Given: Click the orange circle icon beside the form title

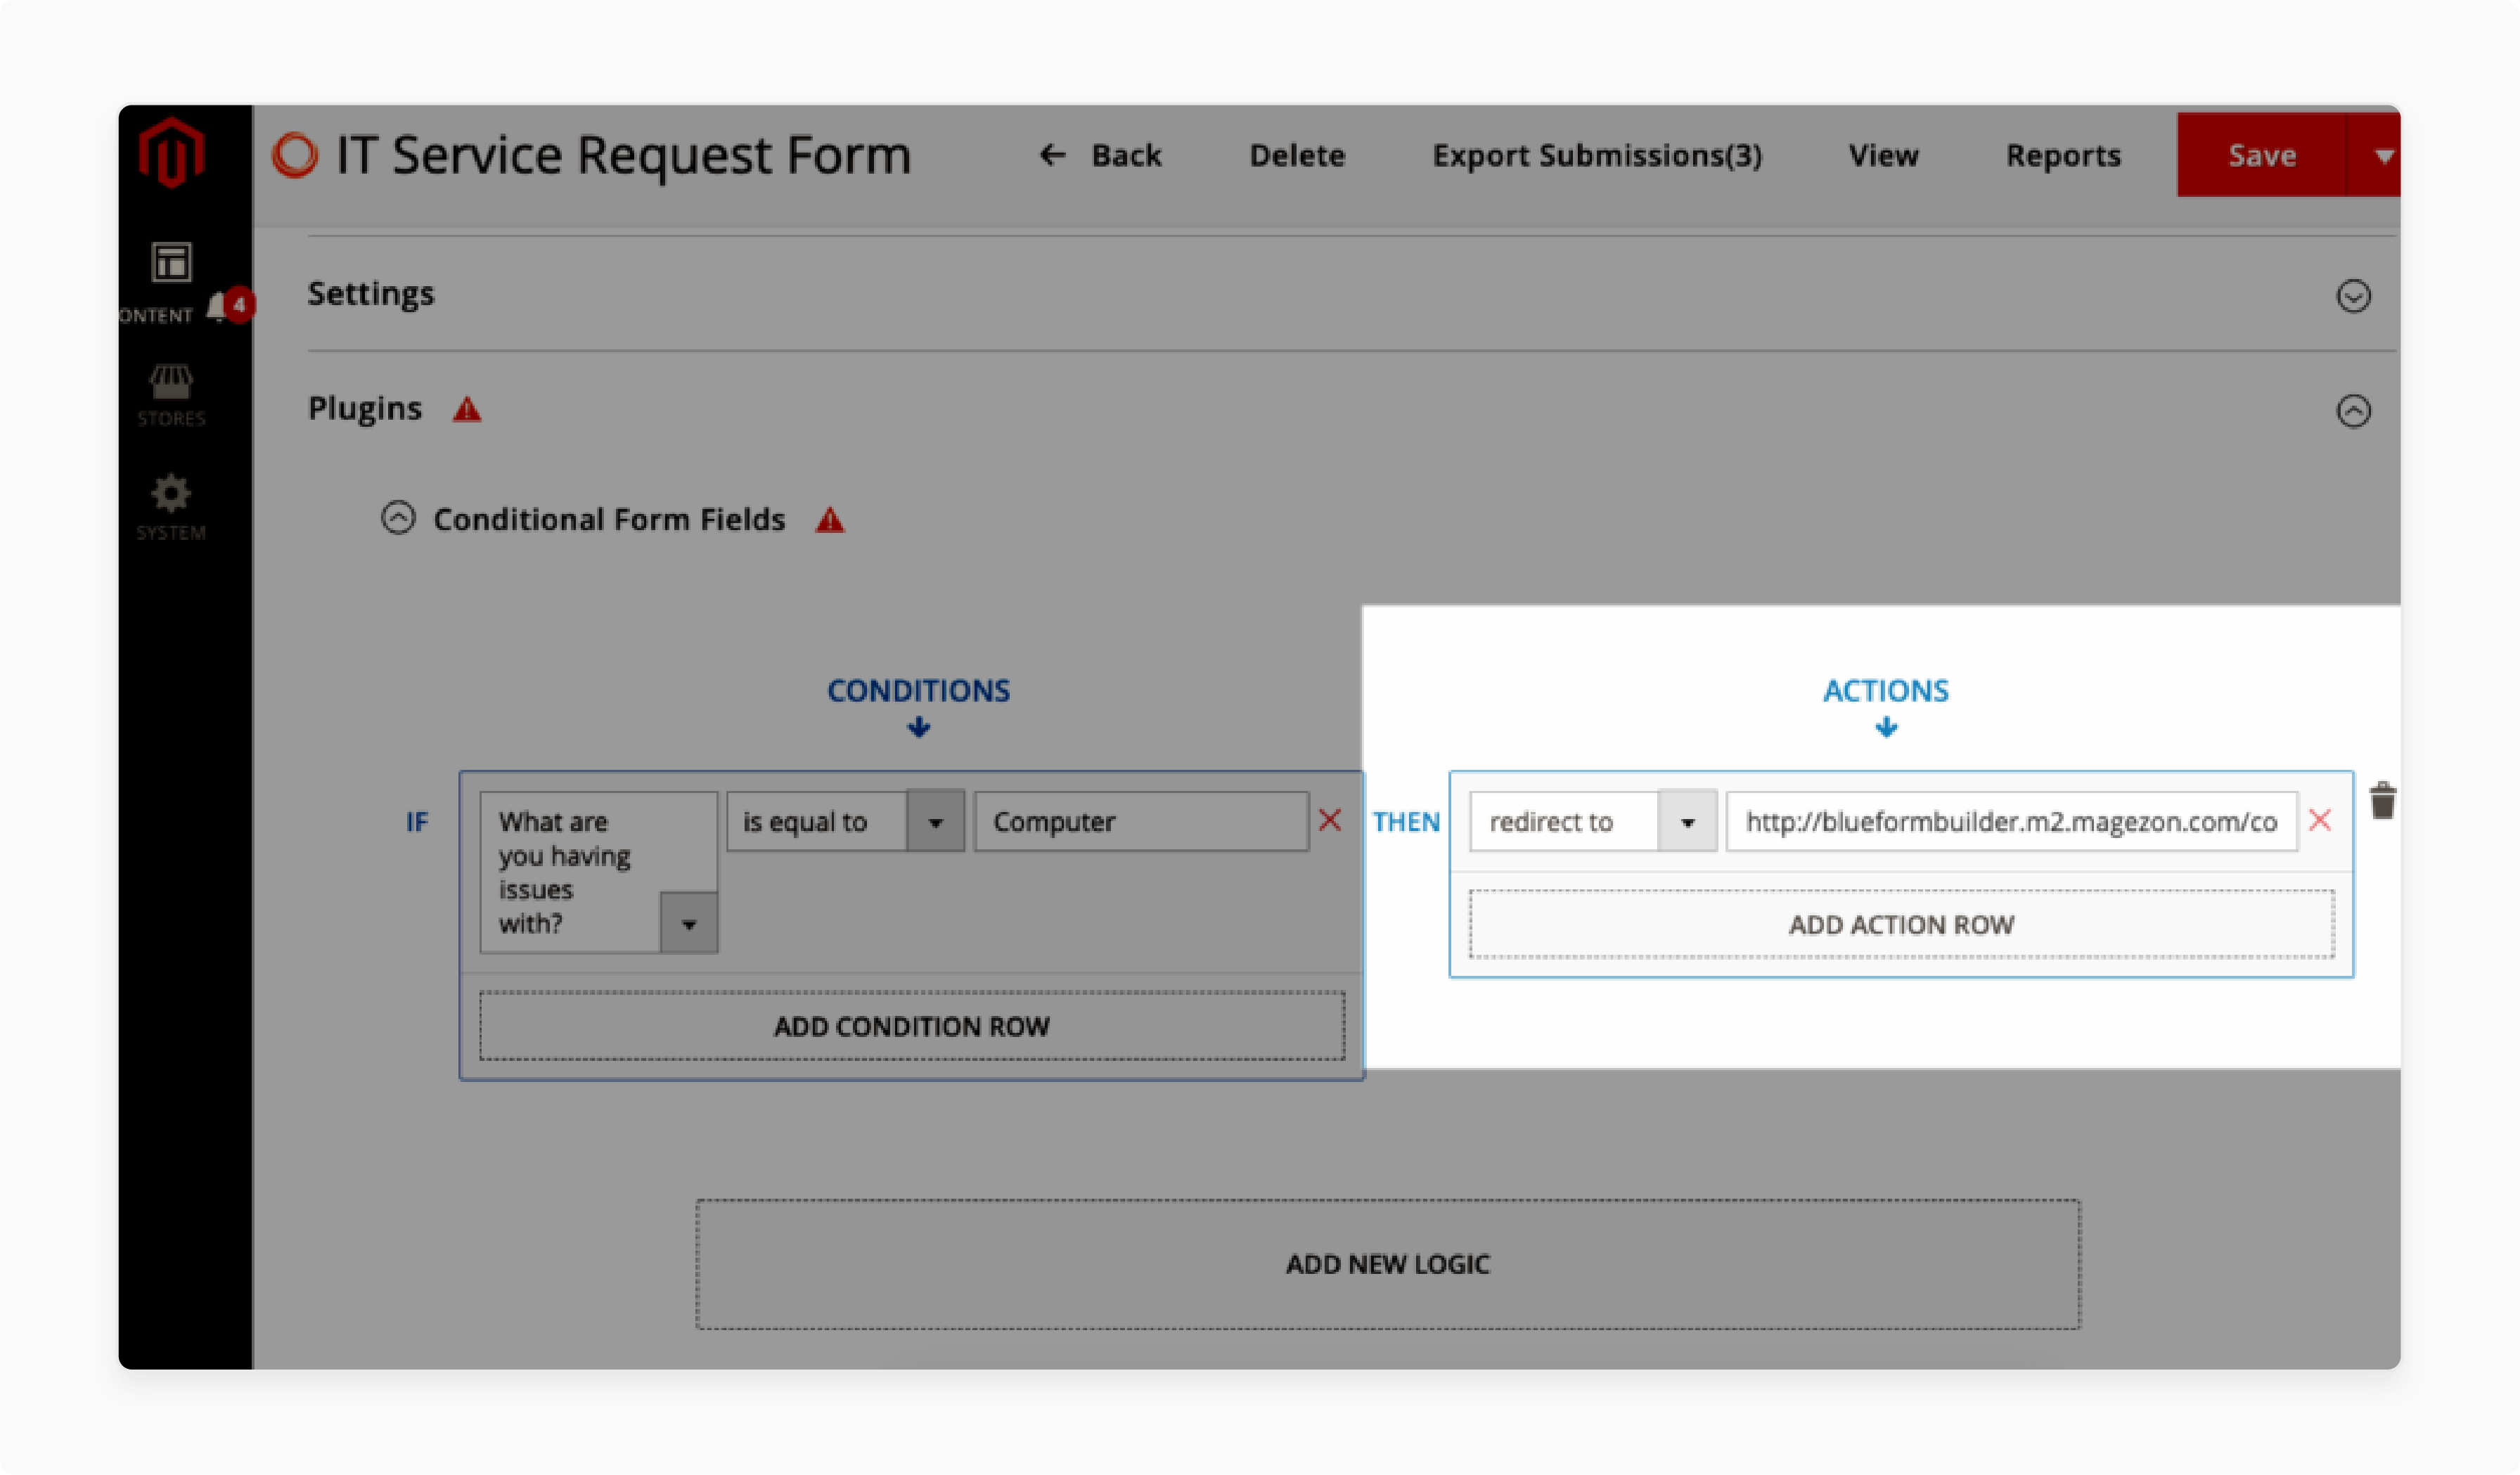Looking at the screenshot, I should (295, 155).
